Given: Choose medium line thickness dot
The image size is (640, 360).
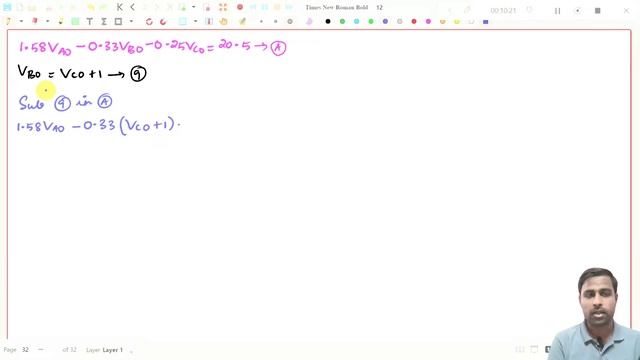Looking at the screenshot, I should click(276, 21).
